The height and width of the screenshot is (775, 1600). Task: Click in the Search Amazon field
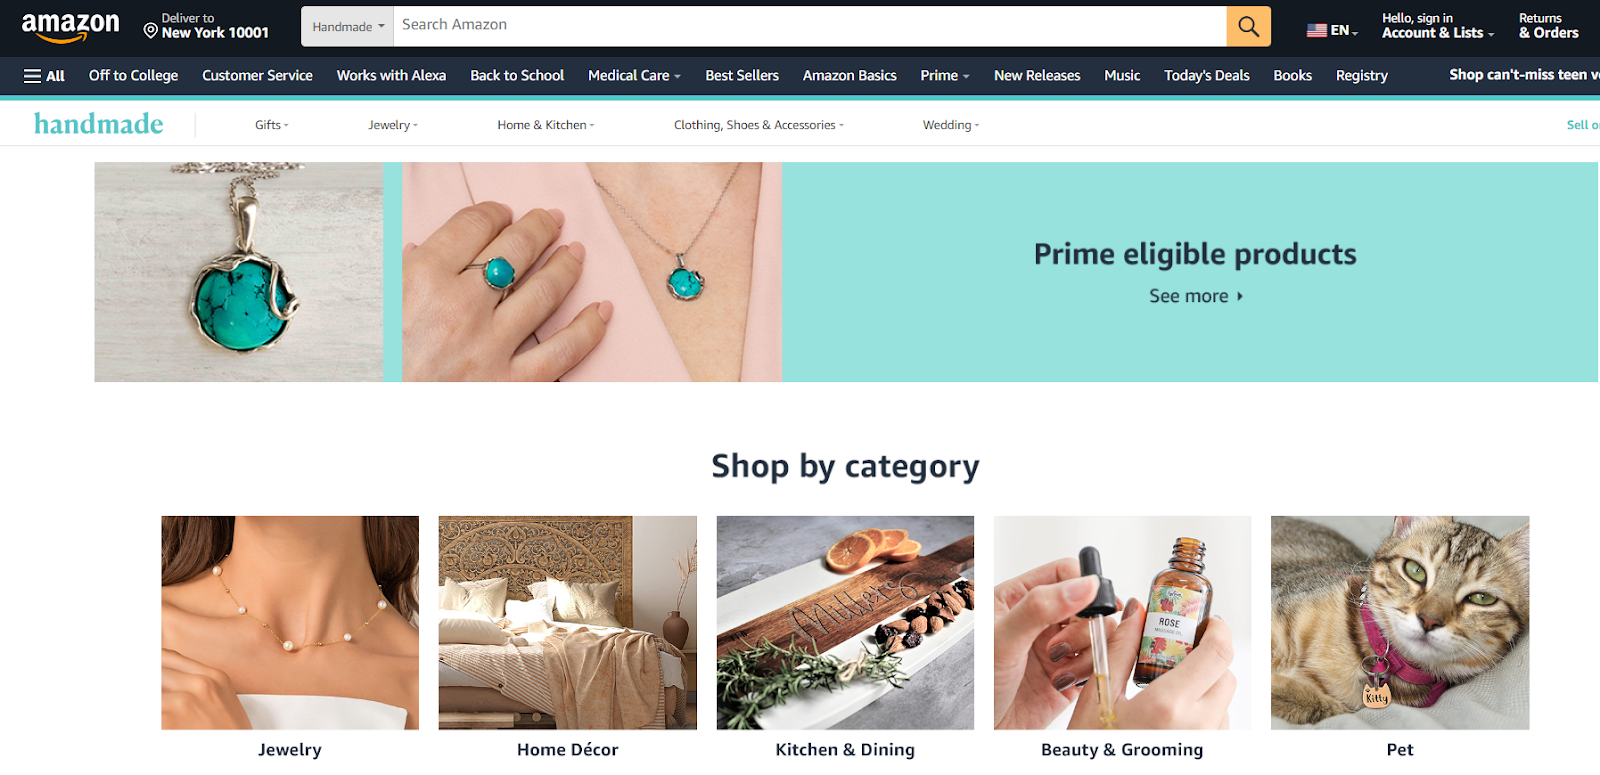click(810, 26)
